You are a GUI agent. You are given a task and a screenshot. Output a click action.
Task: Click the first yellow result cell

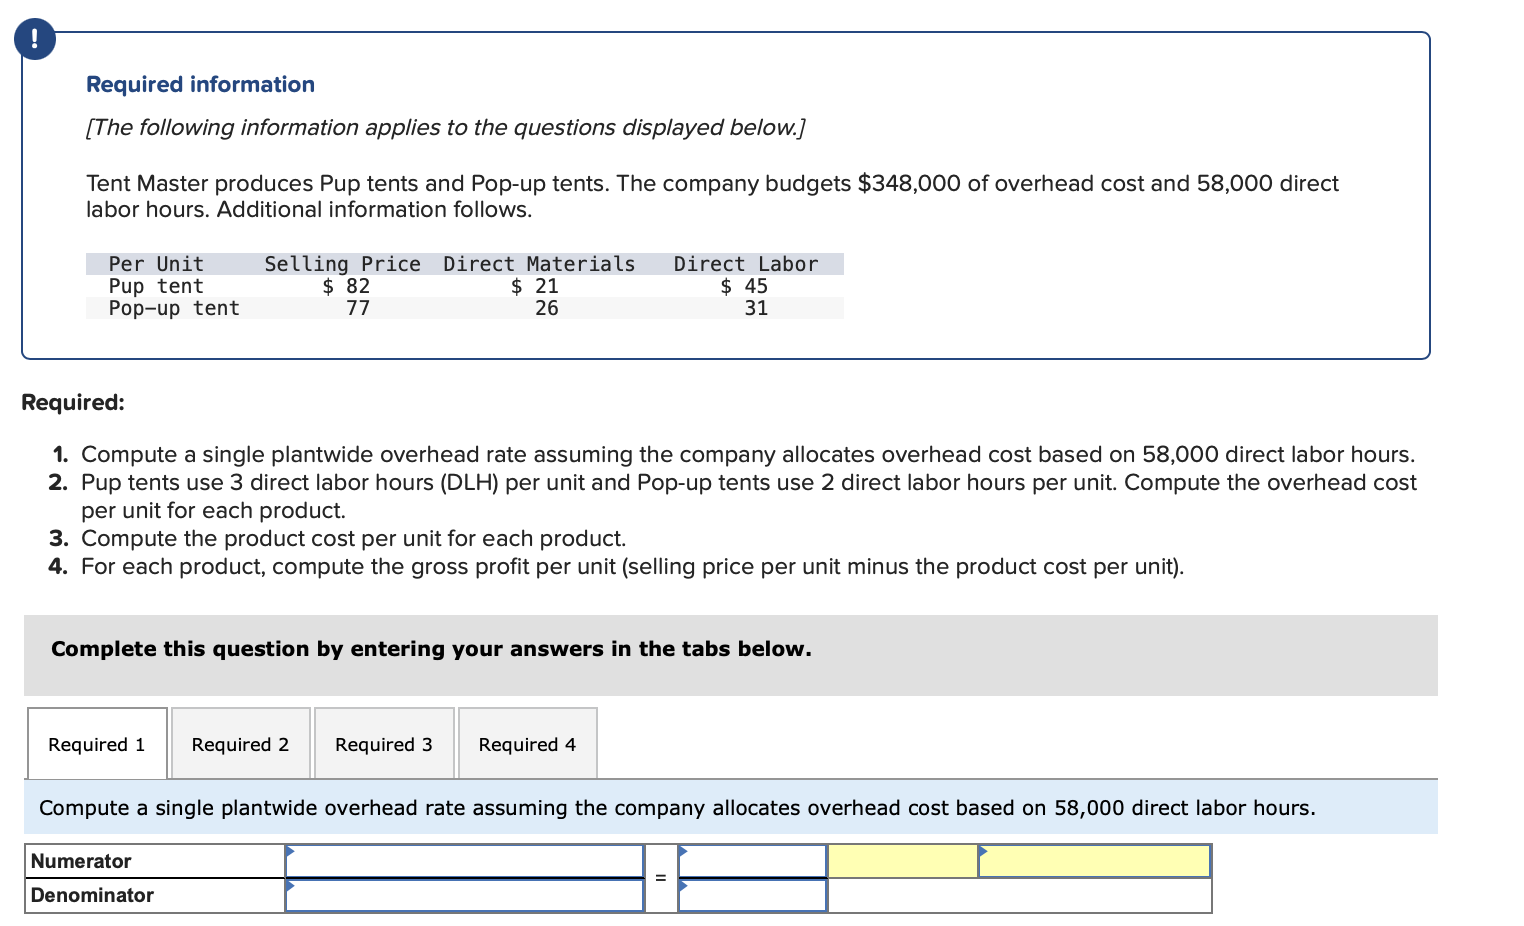[x=903, y=861]
